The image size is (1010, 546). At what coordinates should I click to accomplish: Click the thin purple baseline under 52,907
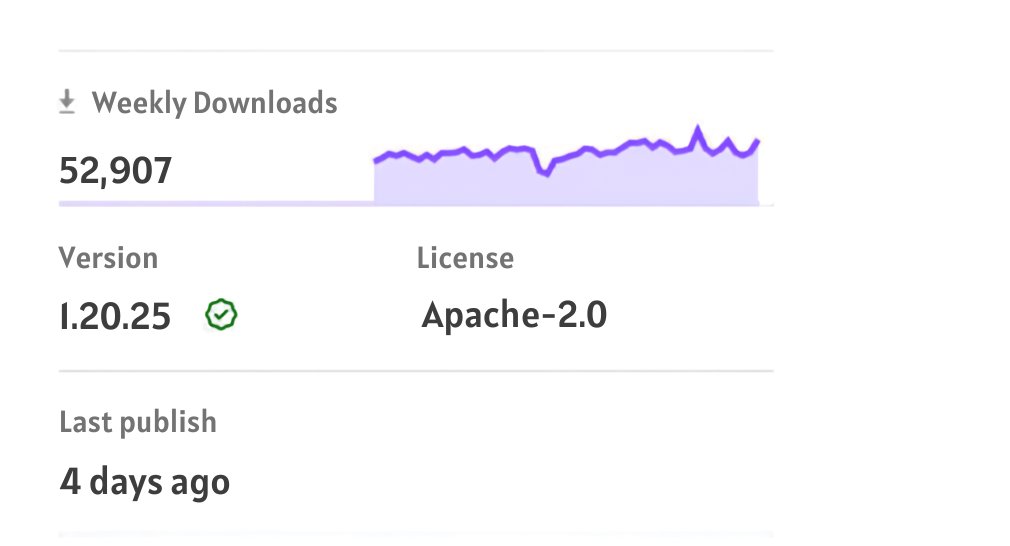[216, 203]
